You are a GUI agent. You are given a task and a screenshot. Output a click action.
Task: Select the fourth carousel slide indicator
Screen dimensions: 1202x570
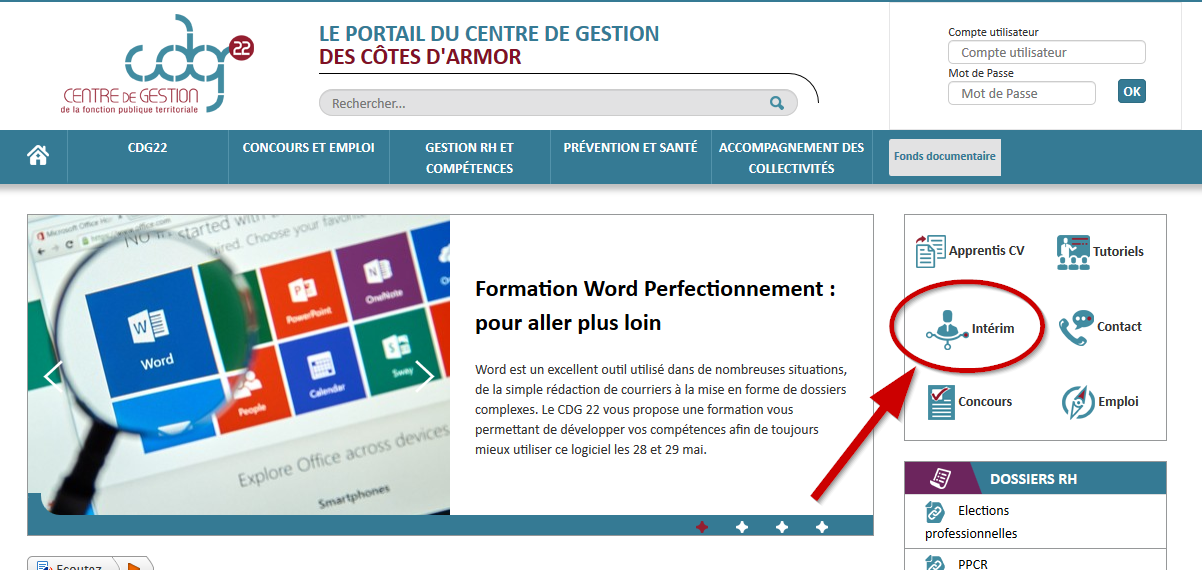822,527
